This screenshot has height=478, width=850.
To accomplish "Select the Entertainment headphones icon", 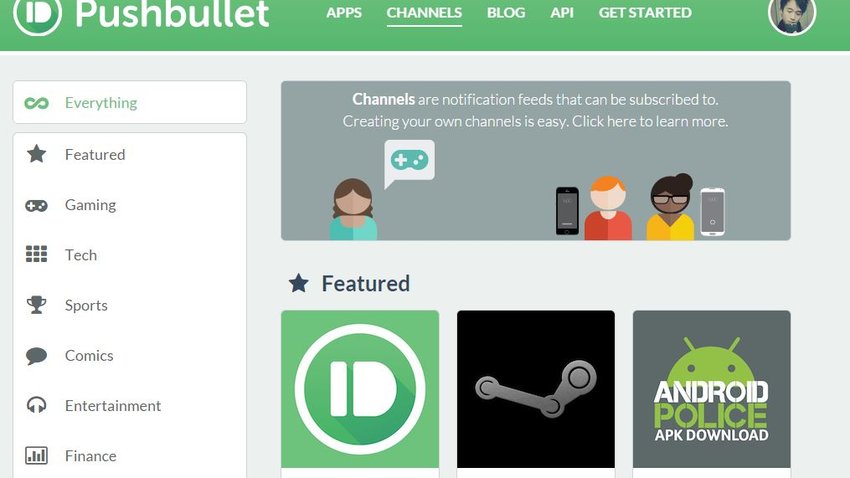I will pyautogui.click(x=36, y=405).
